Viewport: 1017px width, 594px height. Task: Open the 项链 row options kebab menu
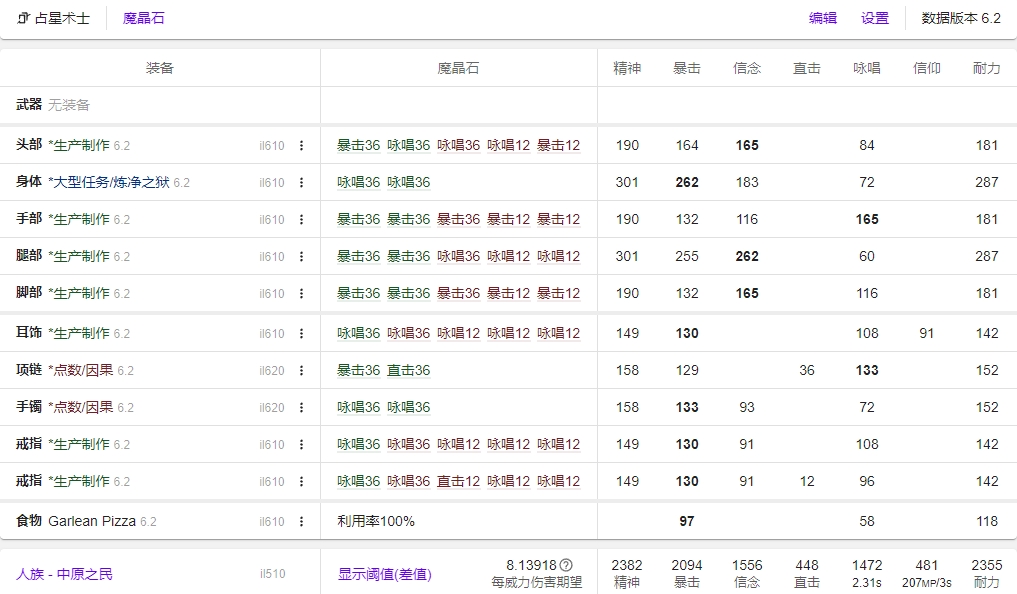[x=302, y=369]
